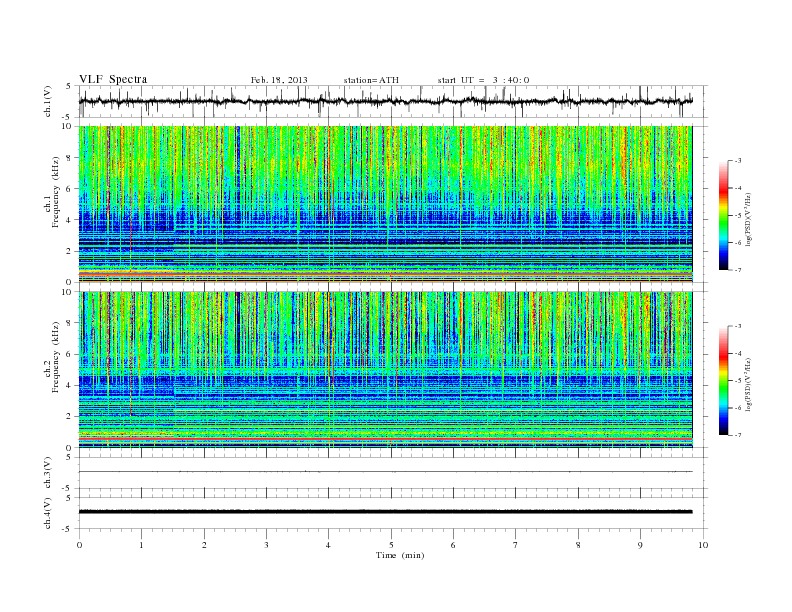Click the "-3" label on the ch.1 colorbar
The height and width of the screenshot is (612, 792).
pos(738,161)
